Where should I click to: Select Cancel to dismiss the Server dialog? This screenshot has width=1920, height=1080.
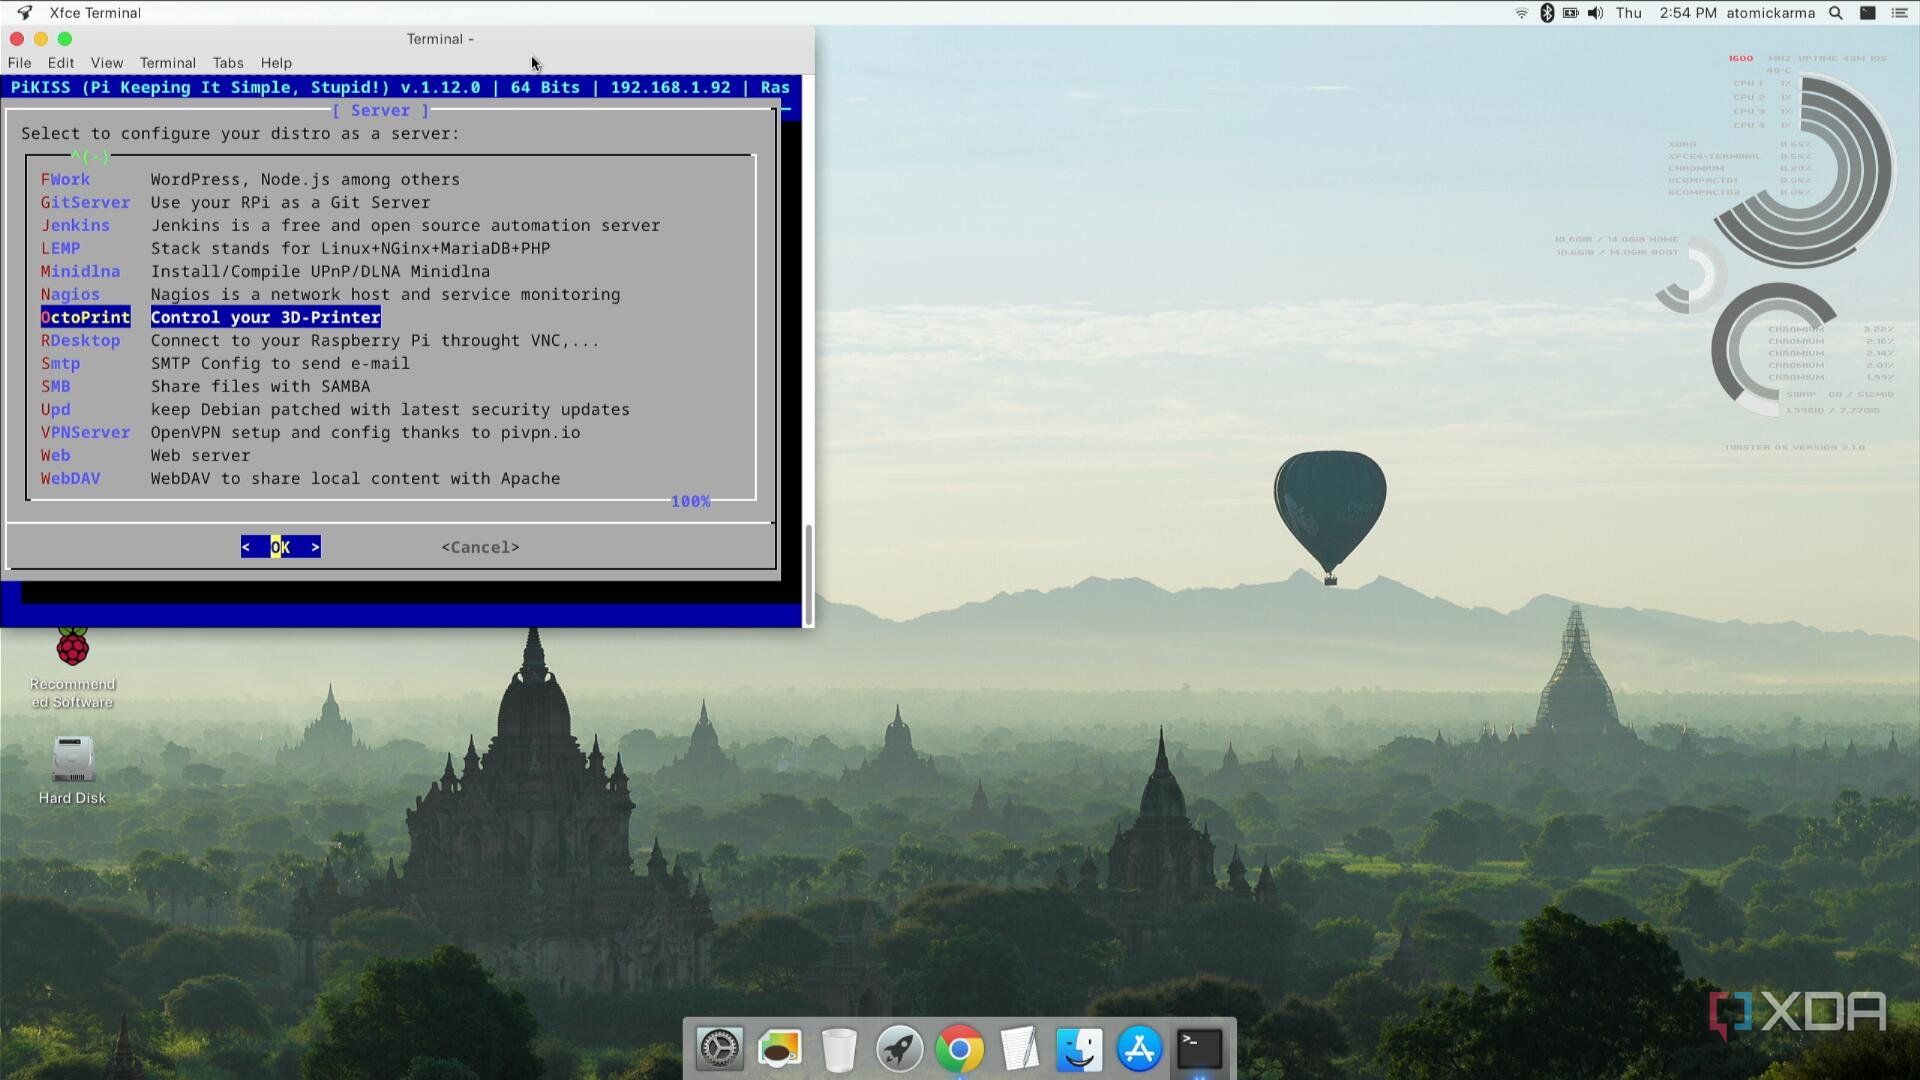point(480,547)
